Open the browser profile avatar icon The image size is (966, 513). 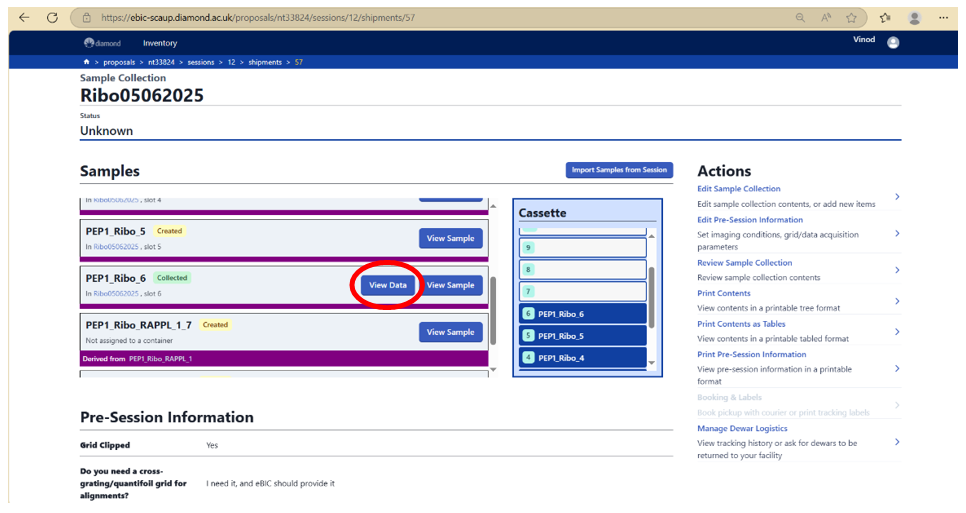point(915,18)
